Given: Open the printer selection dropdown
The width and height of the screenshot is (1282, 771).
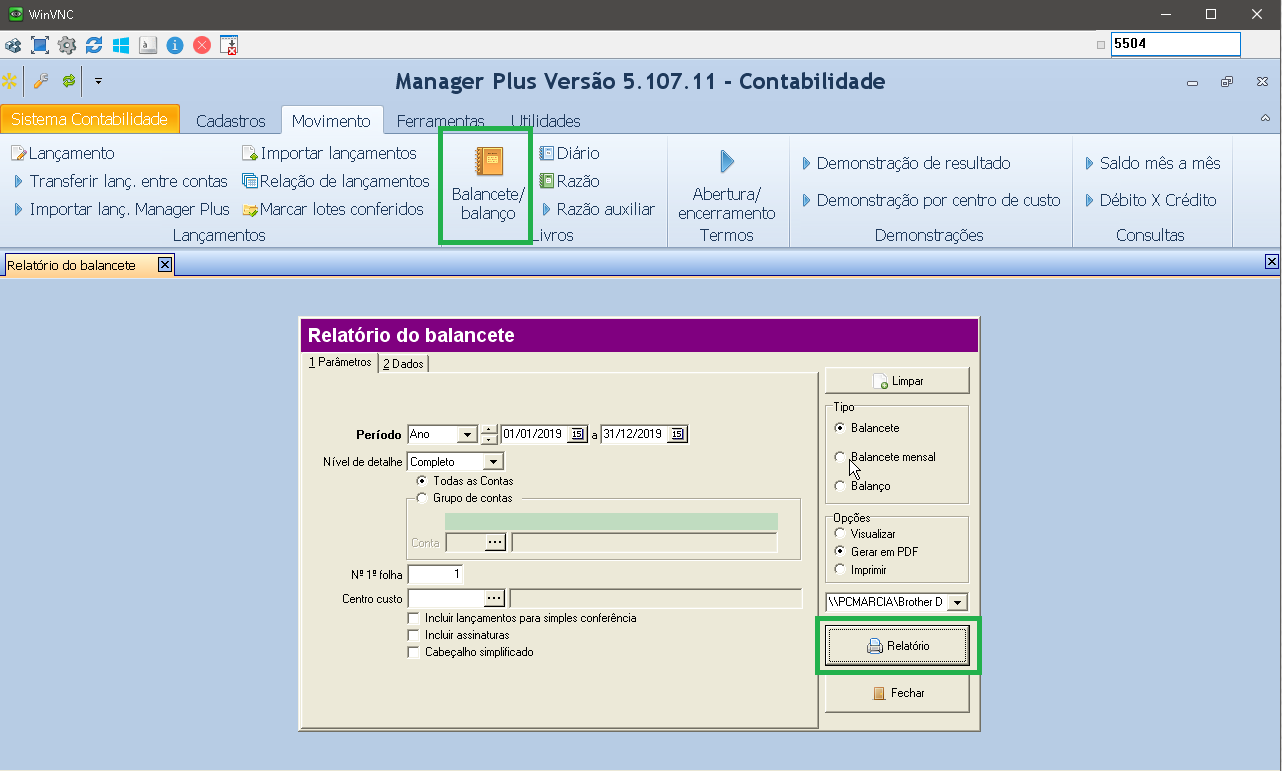Looking at the screenshot, I should (957, 602).
